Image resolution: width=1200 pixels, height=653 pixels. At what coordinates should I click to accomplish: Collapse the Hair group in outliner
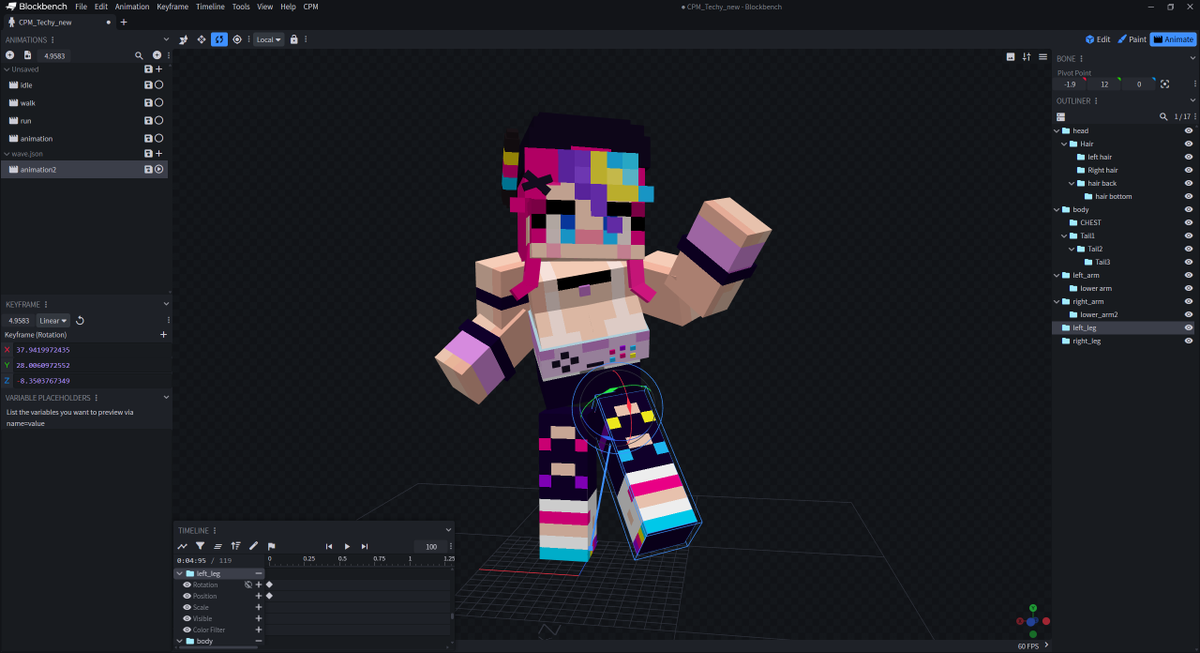pyautogui.click(x=1064, y=144)
